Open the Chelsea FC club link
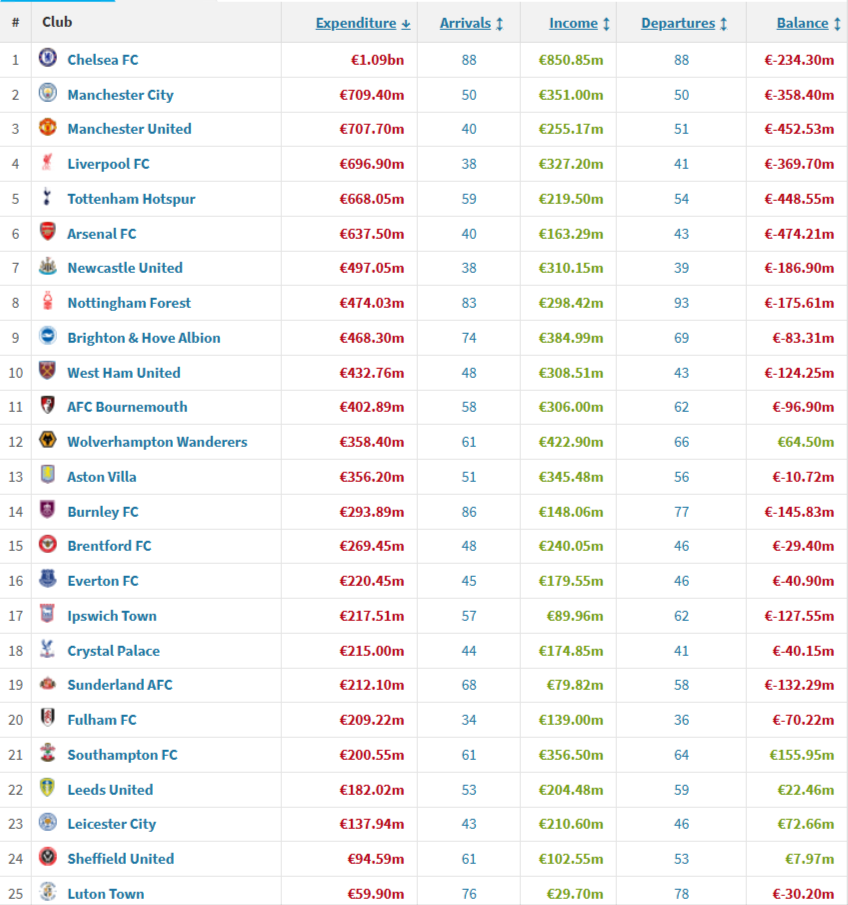This screenshot has width=848, height=905. pos(103,60)
